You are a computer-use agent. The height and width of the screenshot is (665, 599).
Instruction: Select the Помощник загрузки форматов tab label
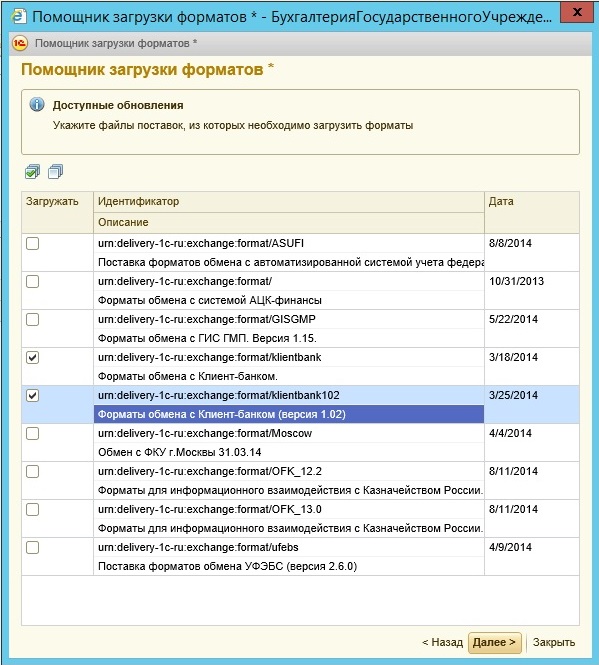(116, 43)
